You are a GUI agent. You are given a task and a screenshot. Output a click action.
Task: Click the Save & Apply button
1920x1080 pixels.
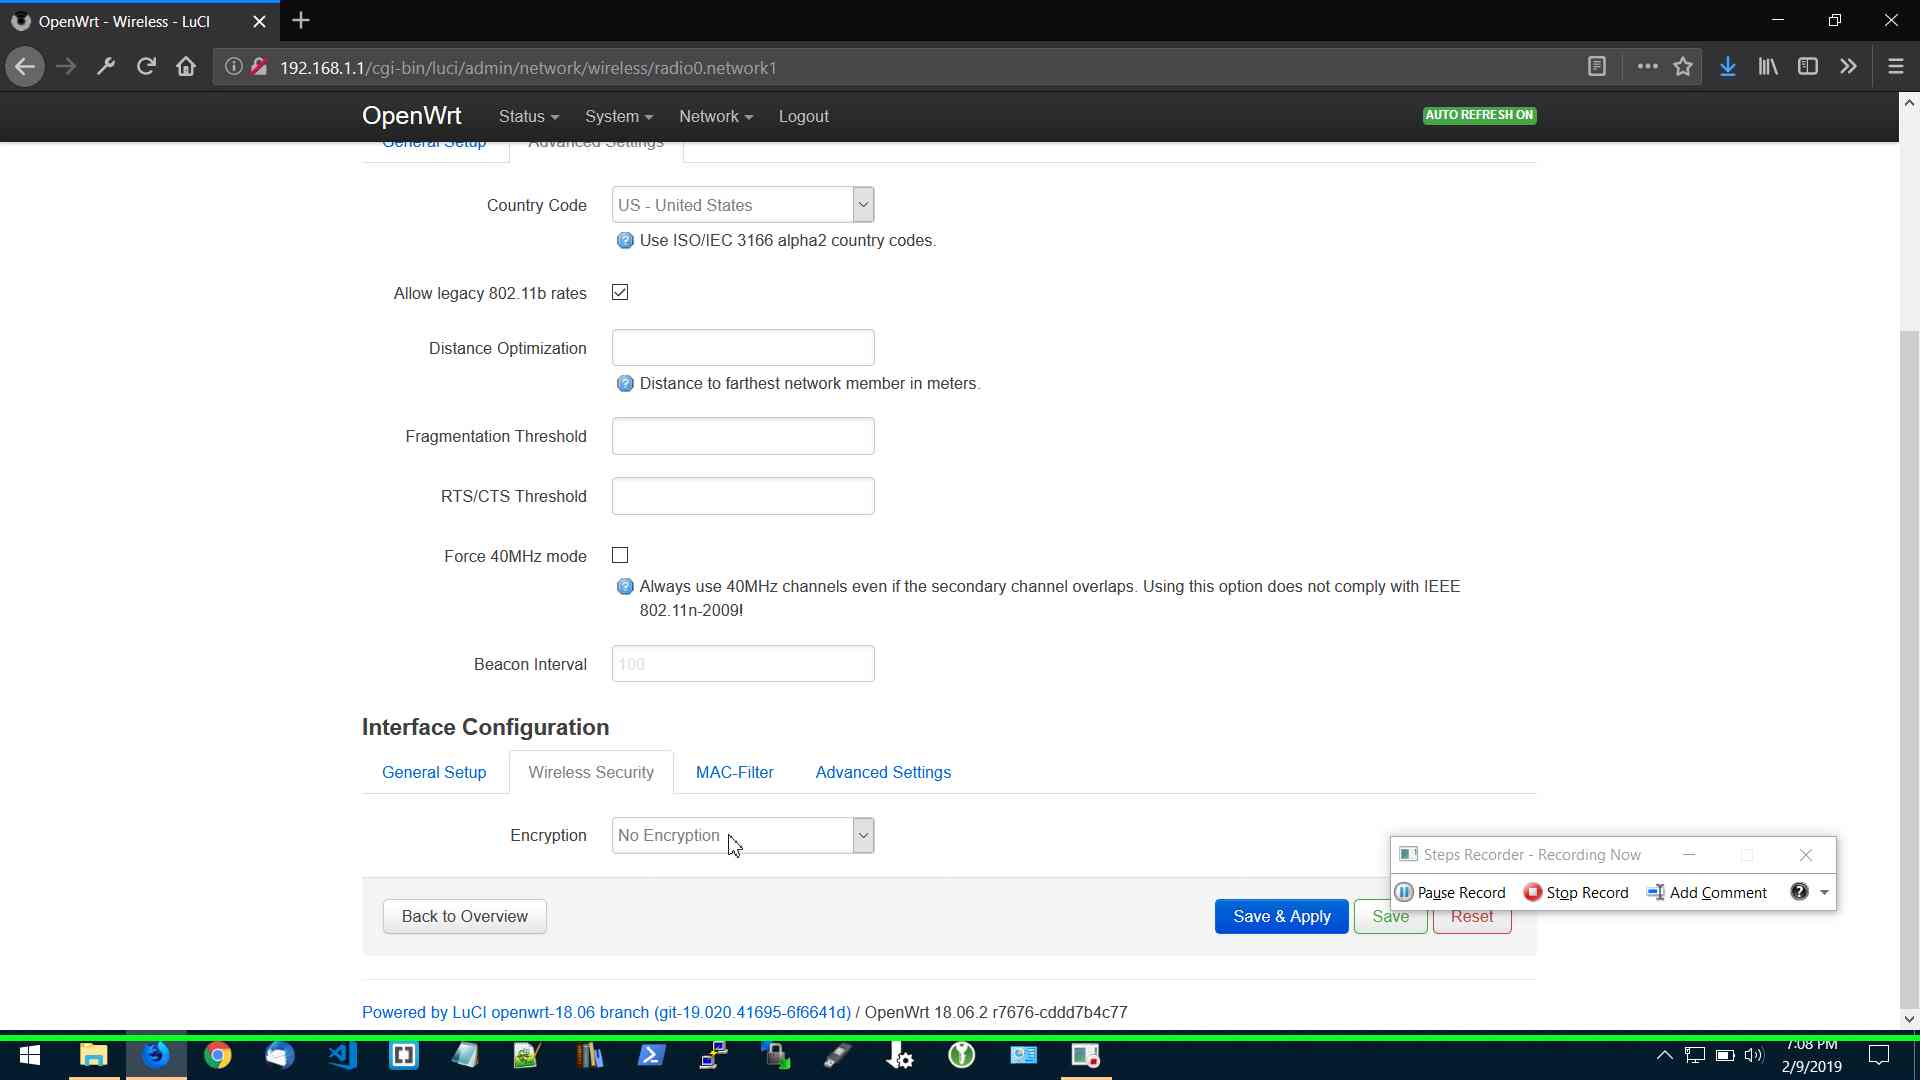pos(1281,916)
